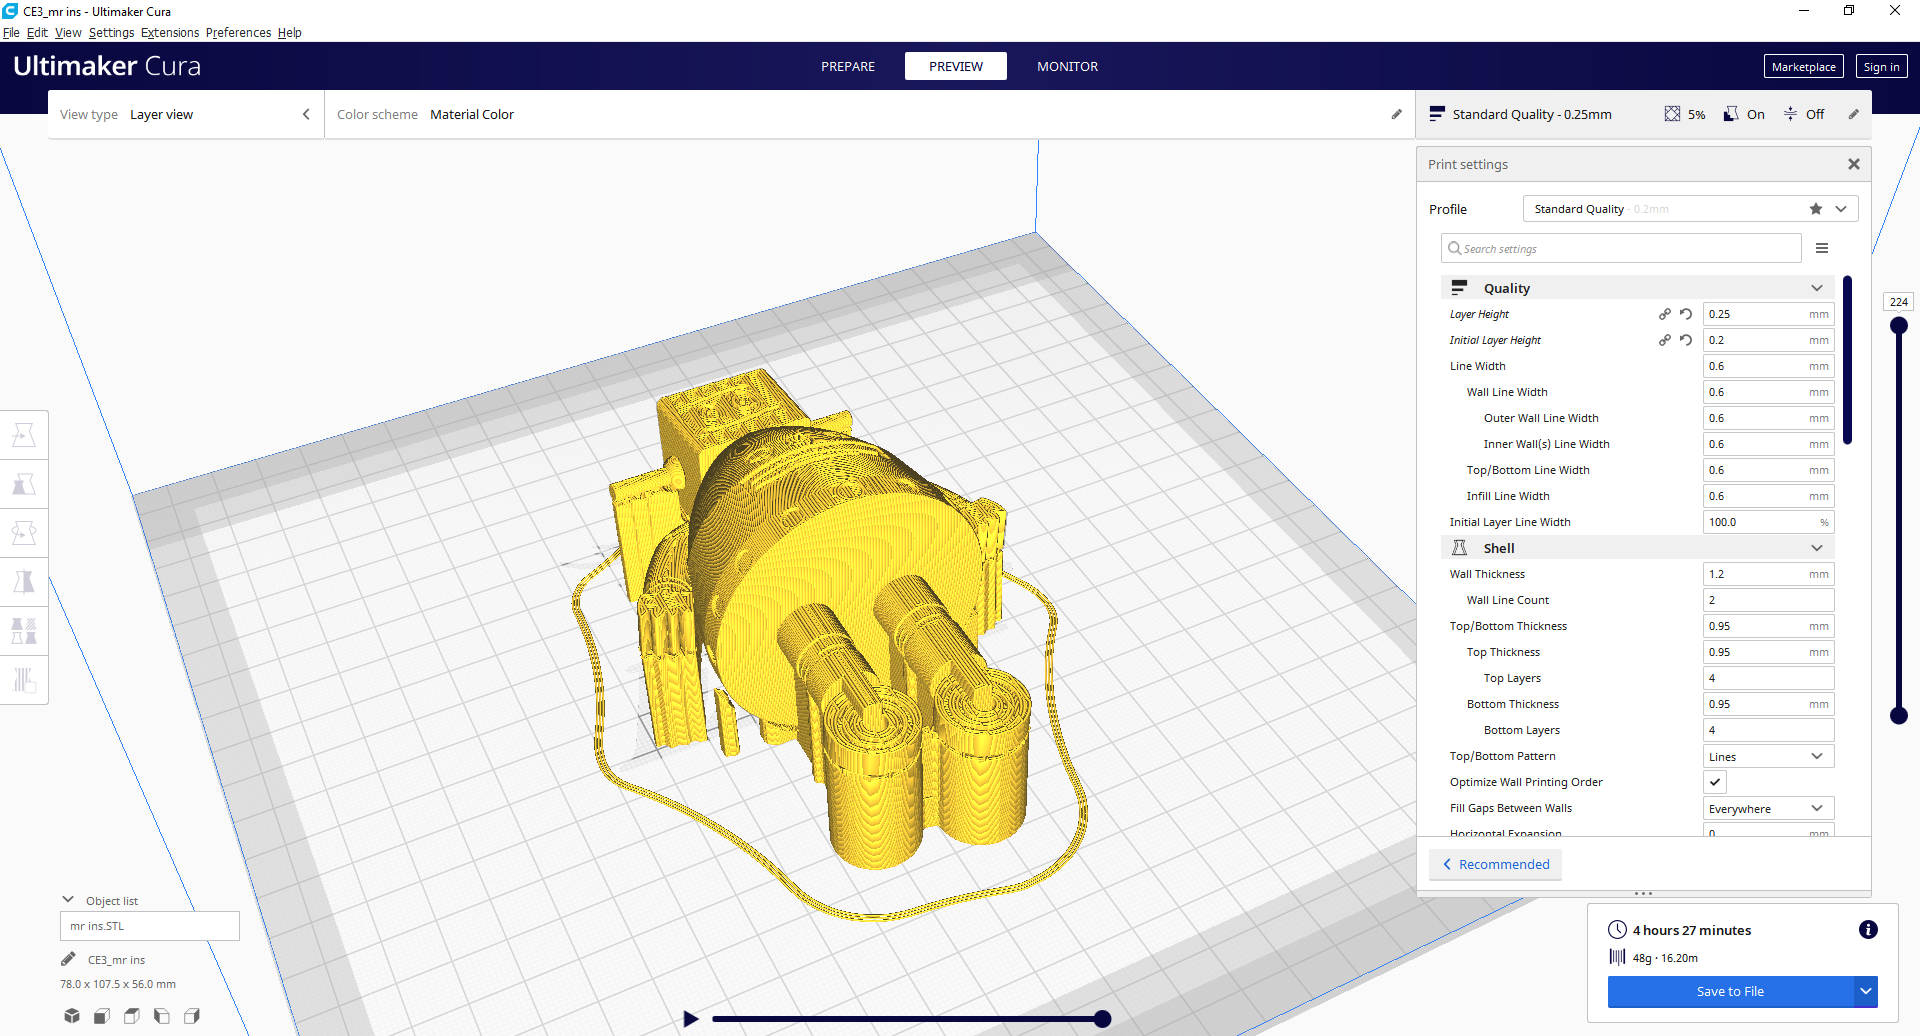Click the adhesion icon showing Off
The image size is (1920, 1036).
coord(1791,114)
